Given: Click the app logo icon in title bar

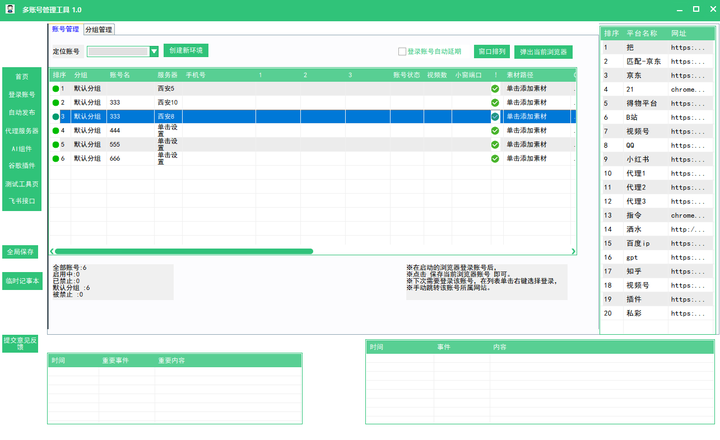Looking at the screenshot, I should [x=10, y=9].
